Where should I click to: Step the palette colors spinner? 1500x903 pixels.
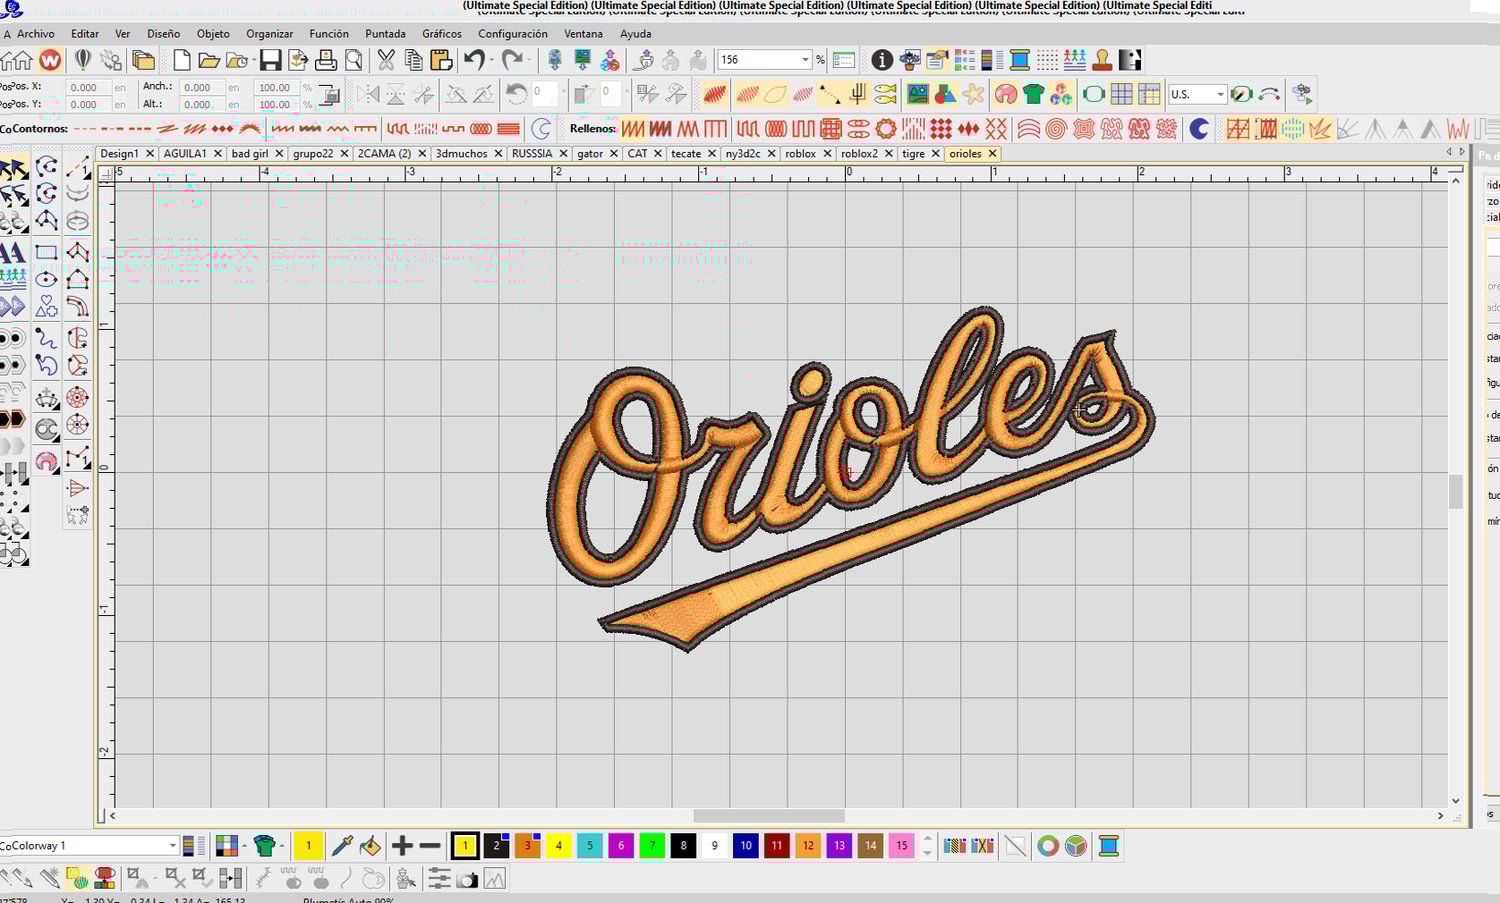[927, 846]
